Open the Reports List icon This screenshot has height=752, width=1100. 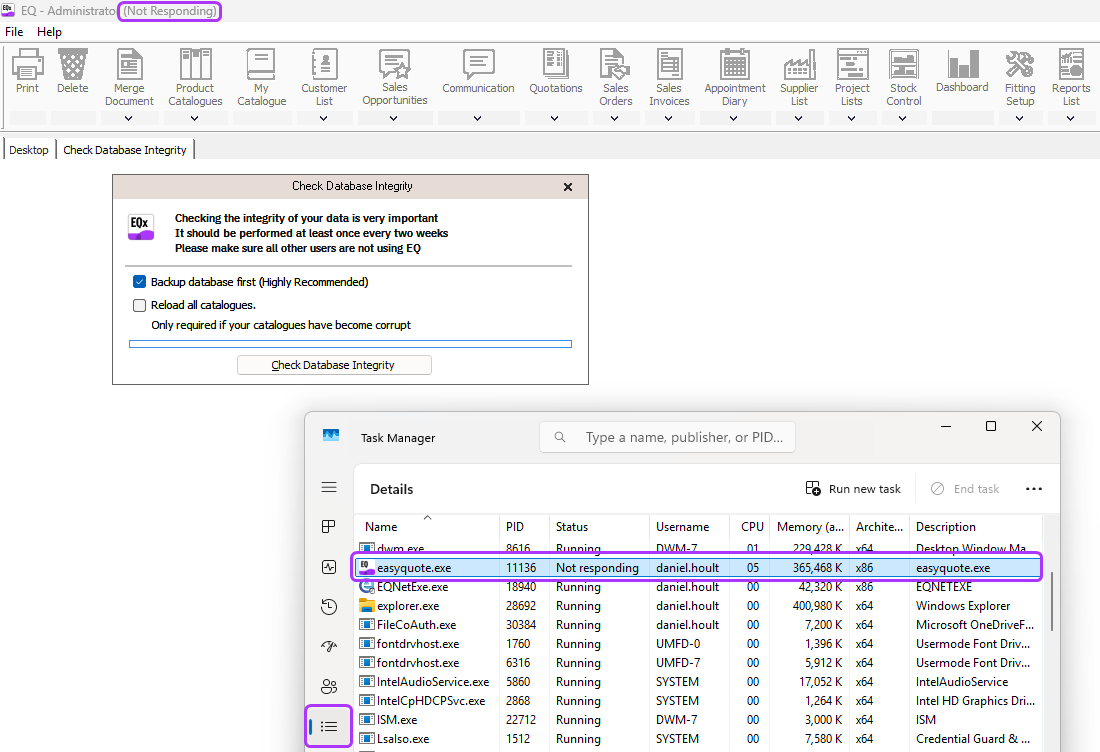[1071, 64]
